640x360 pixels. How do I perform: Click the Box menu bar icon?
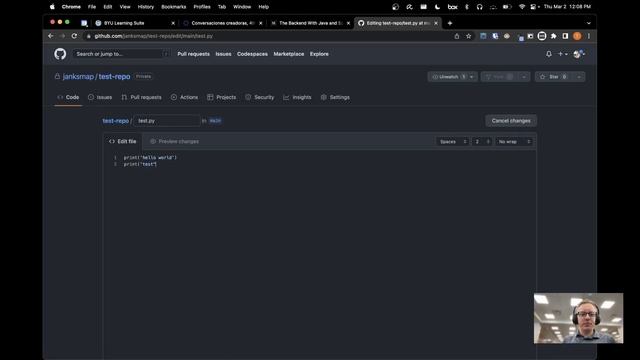coord(452,7)
